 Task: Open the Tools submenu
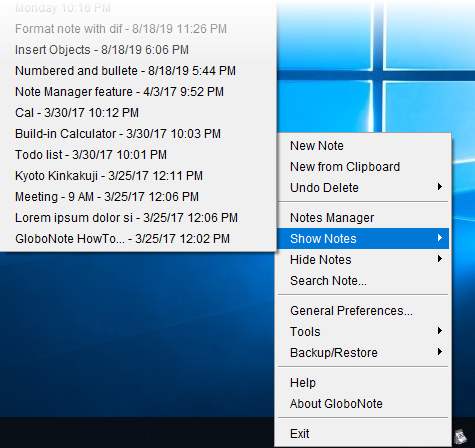(x=363, y=332)
